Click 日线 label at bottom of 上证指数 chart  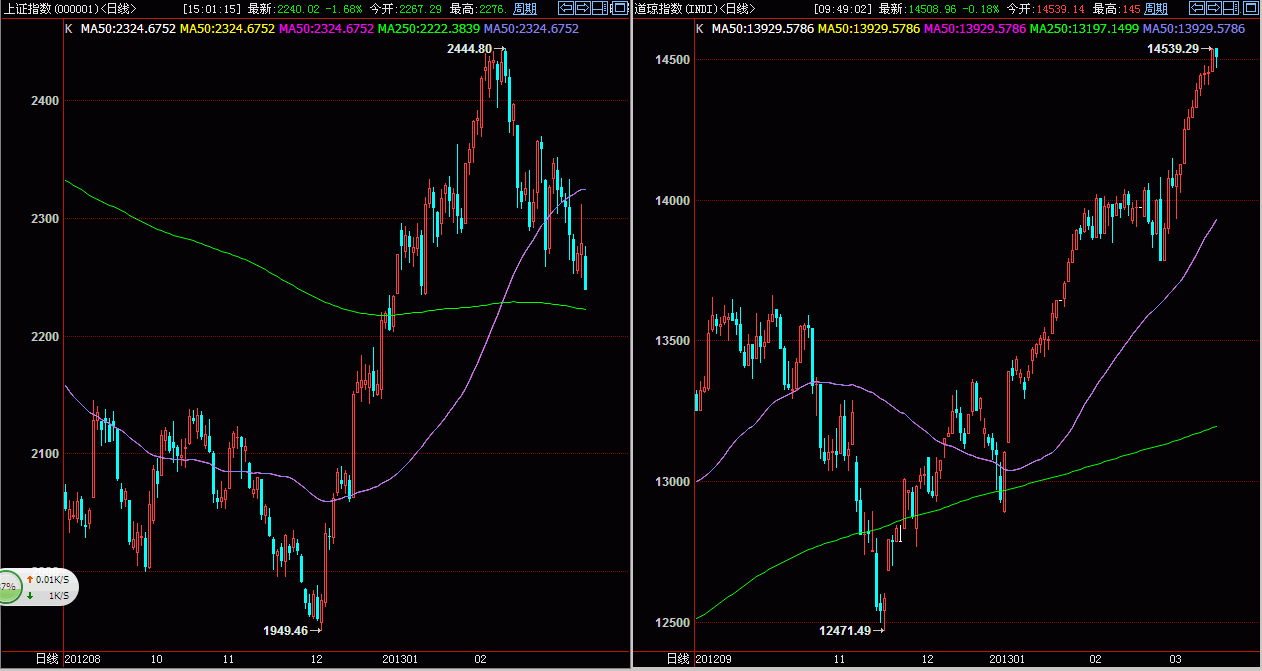pos(47,659)
